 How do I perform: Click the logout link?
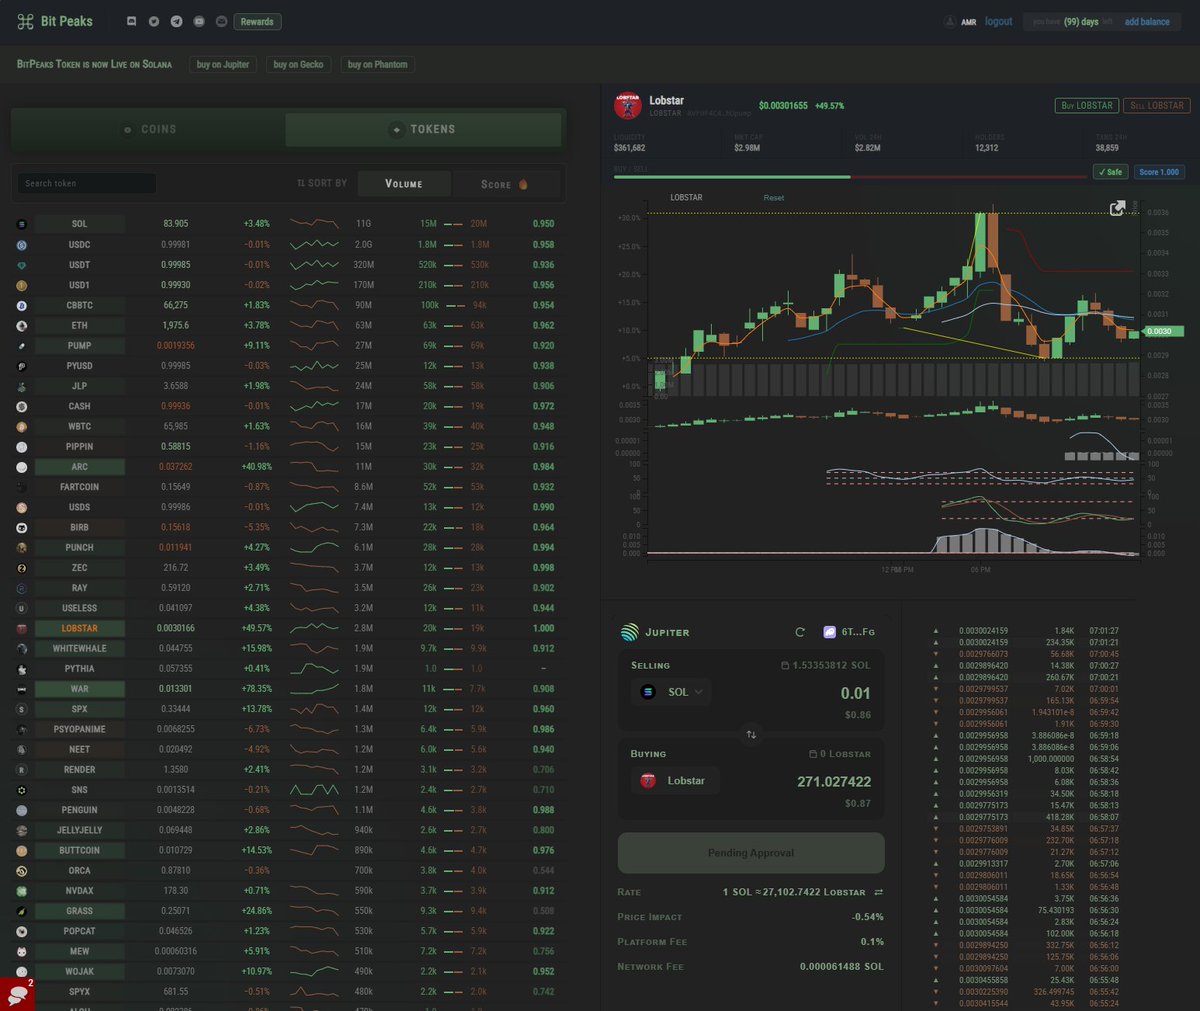(x=998, y=21)
